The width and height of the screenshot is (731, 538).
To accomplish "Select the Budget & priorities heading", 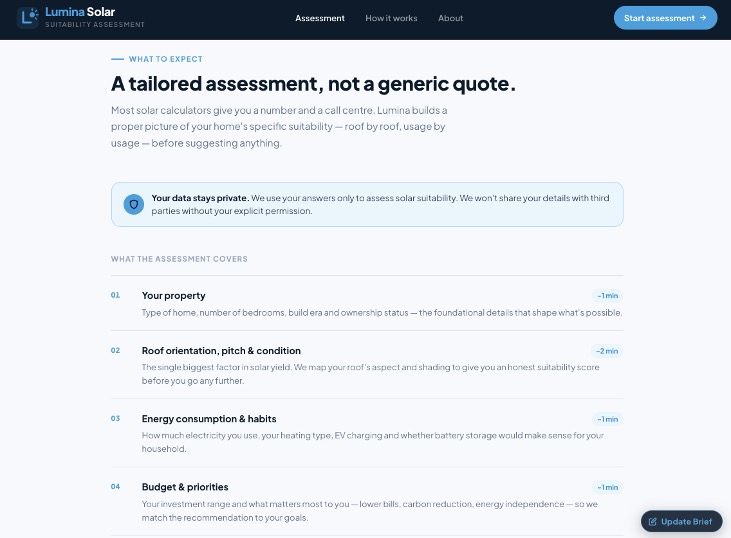I will (185, 487).
